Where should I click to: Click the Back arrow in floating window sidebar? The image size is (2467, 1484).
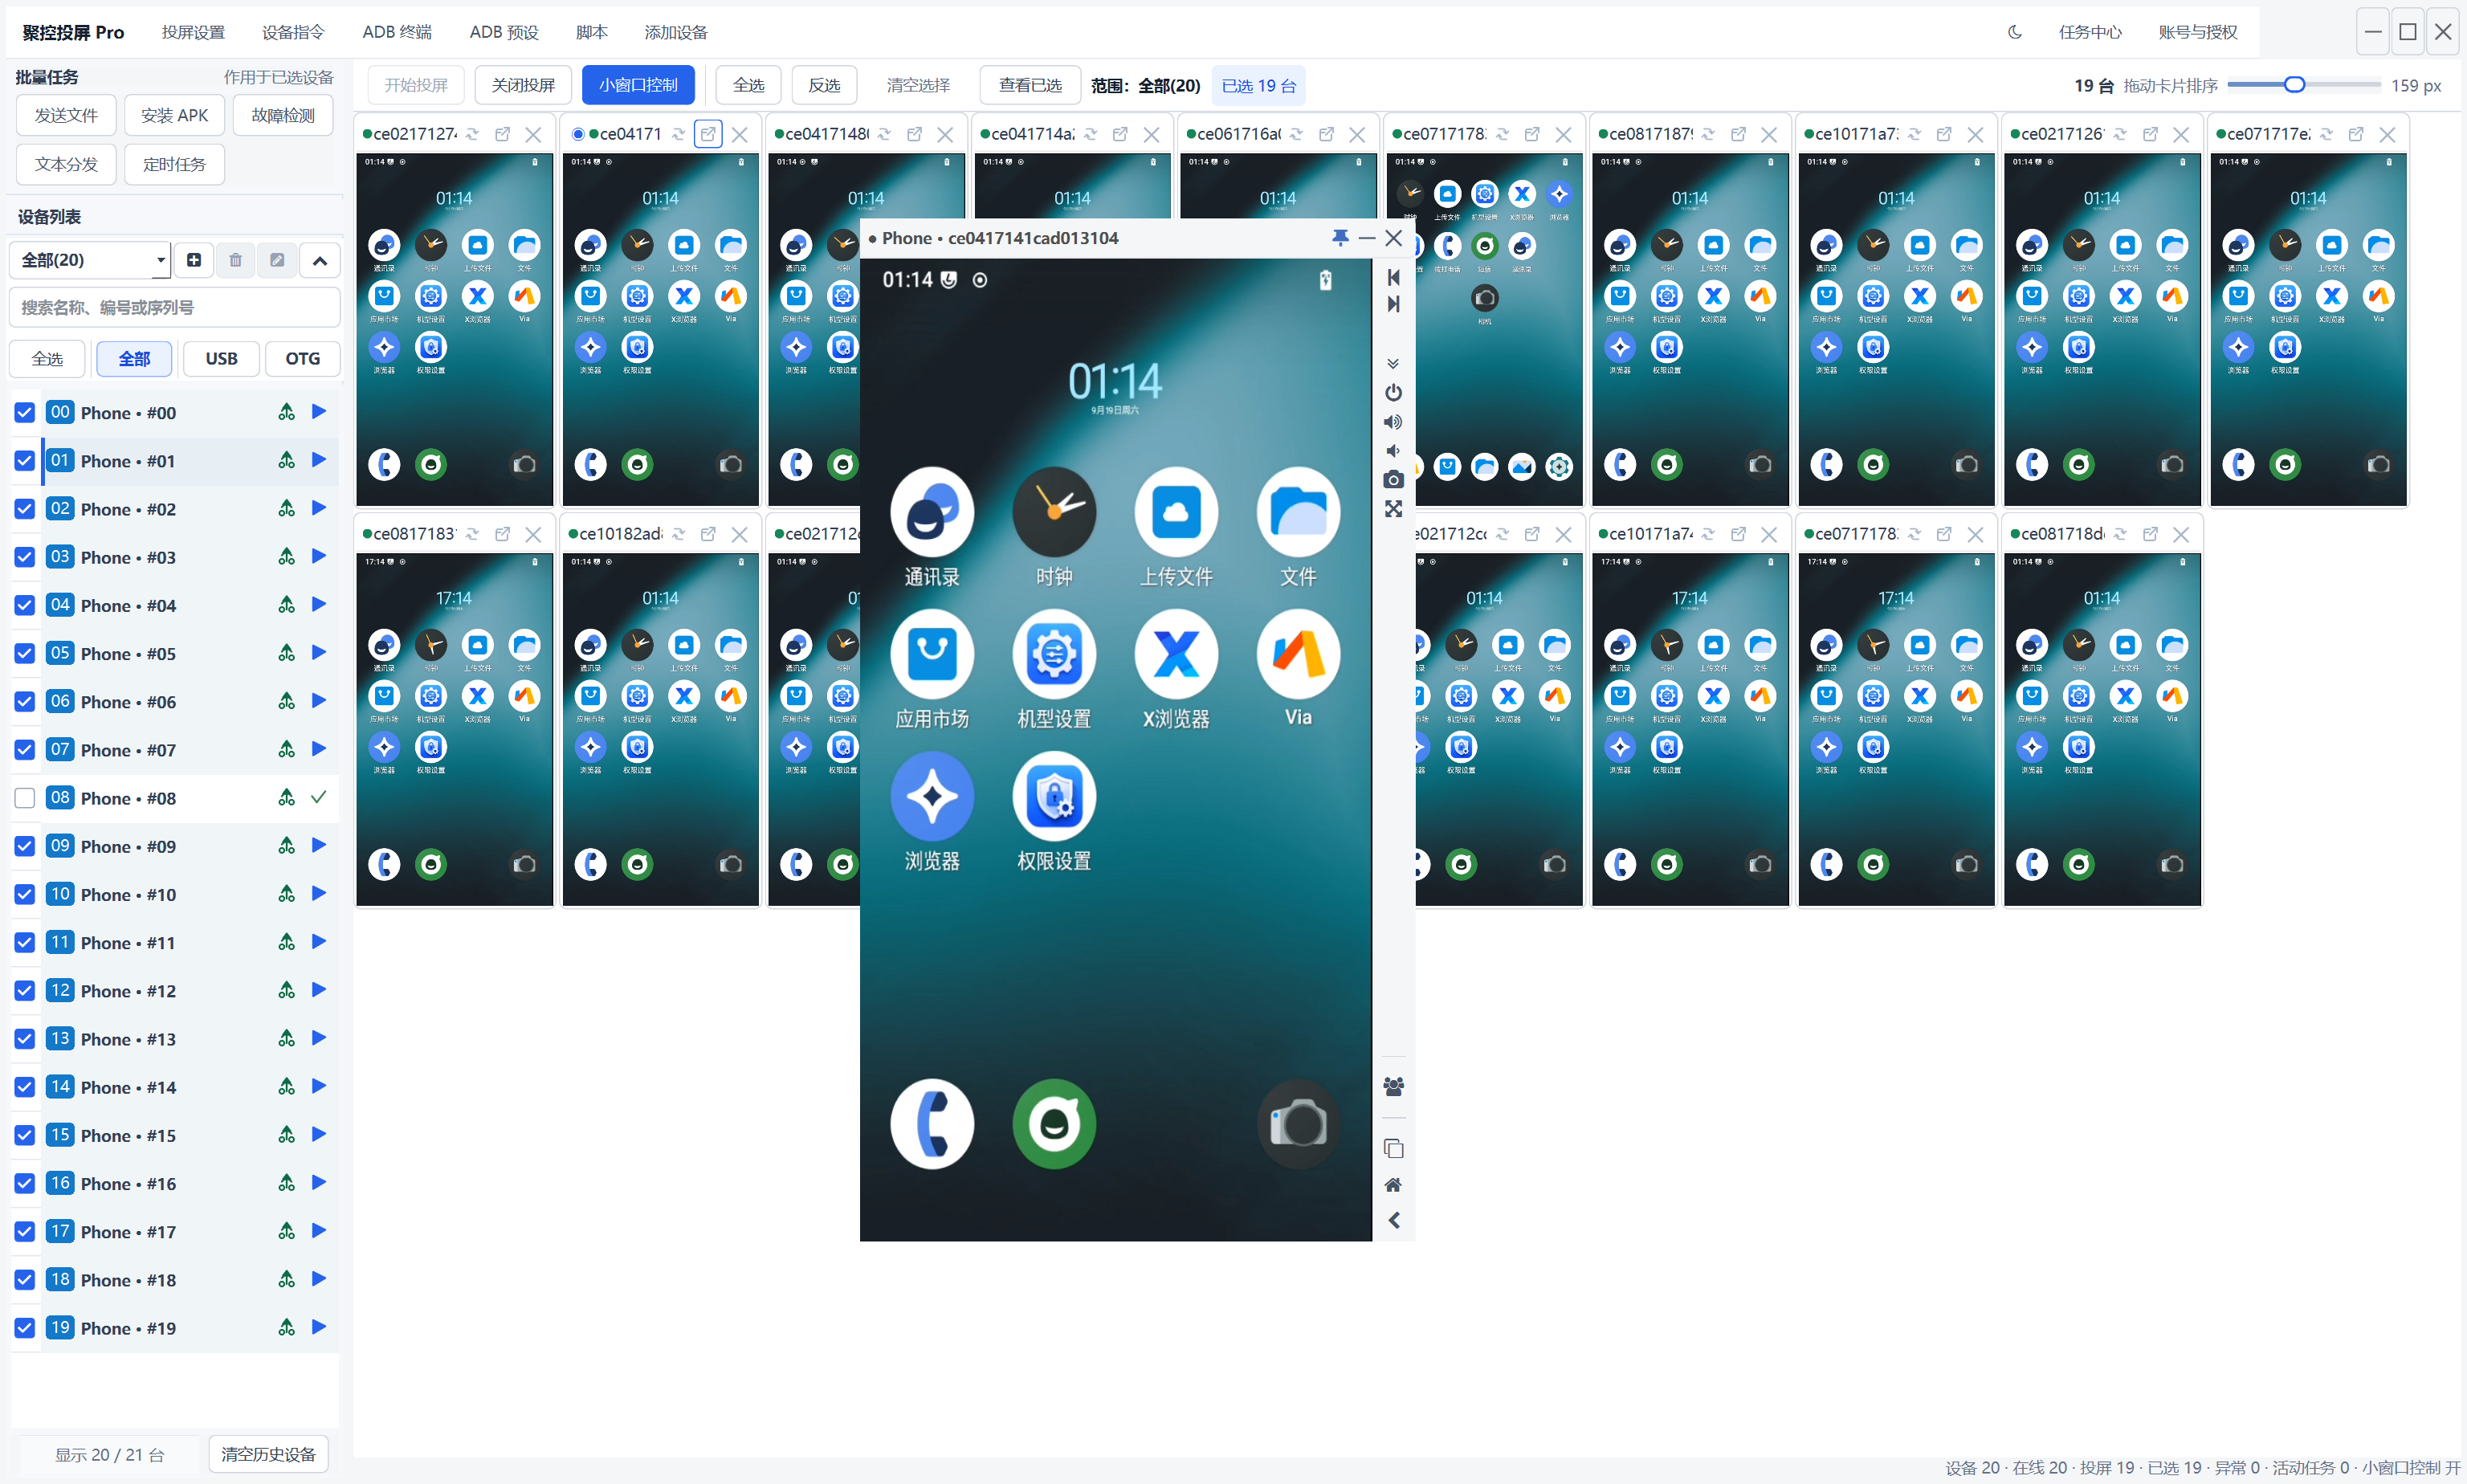(1393, 1220)
